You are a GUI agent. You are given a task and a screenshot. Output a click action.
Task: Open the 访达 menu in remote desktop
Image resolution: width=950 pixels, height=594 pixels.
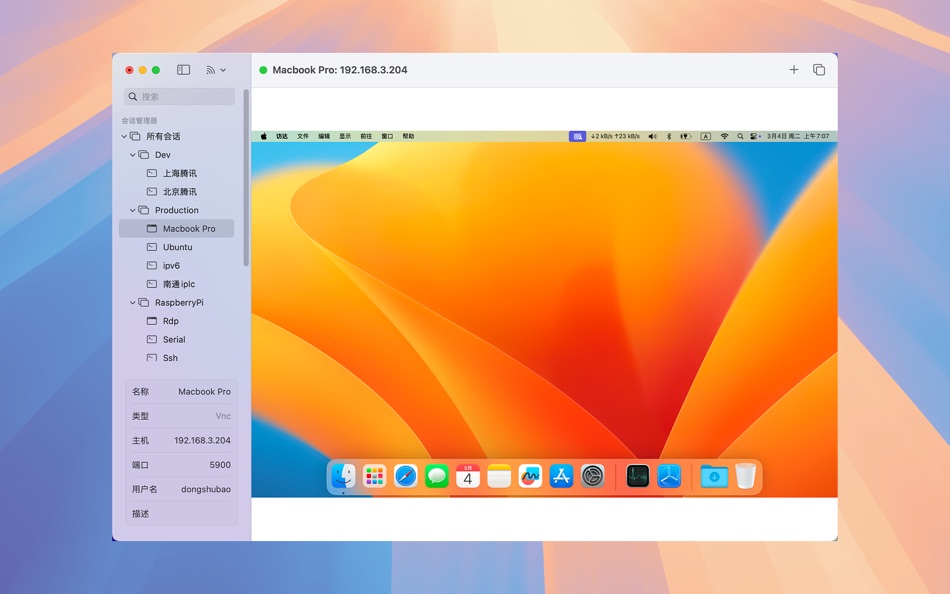click(282, 136)
